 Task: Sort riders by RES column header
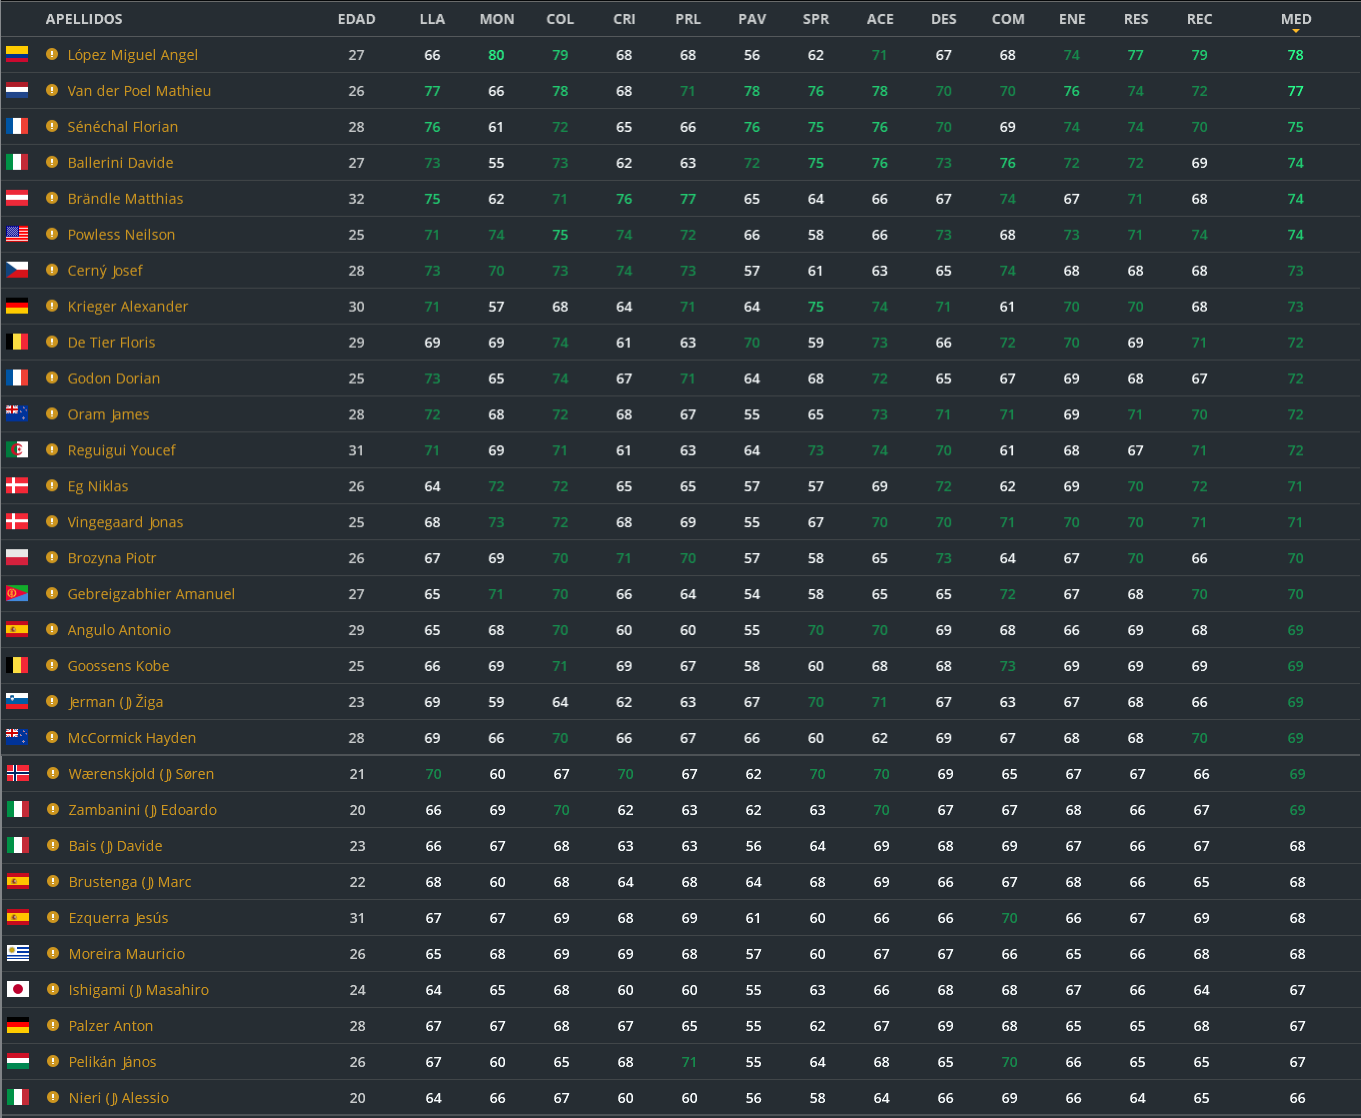pyautogui.click(x=1136, y=19)
